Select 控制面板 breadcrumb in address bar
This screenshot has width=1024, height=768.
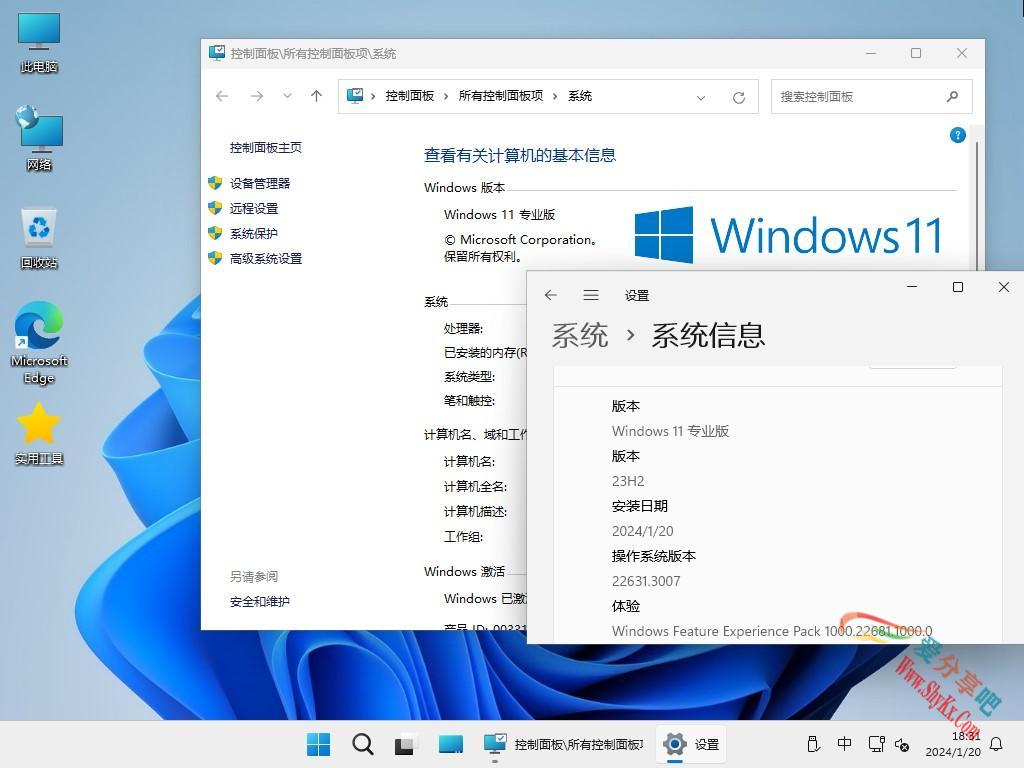(409, 96)
